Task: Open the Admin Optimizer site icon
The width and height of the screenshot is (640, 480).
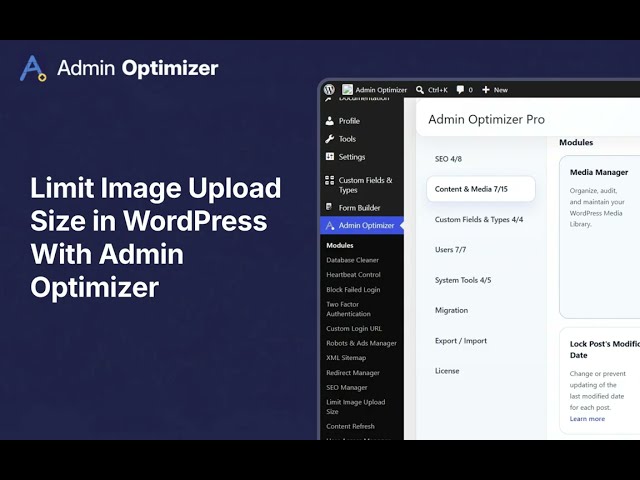Action: point(347,89)
